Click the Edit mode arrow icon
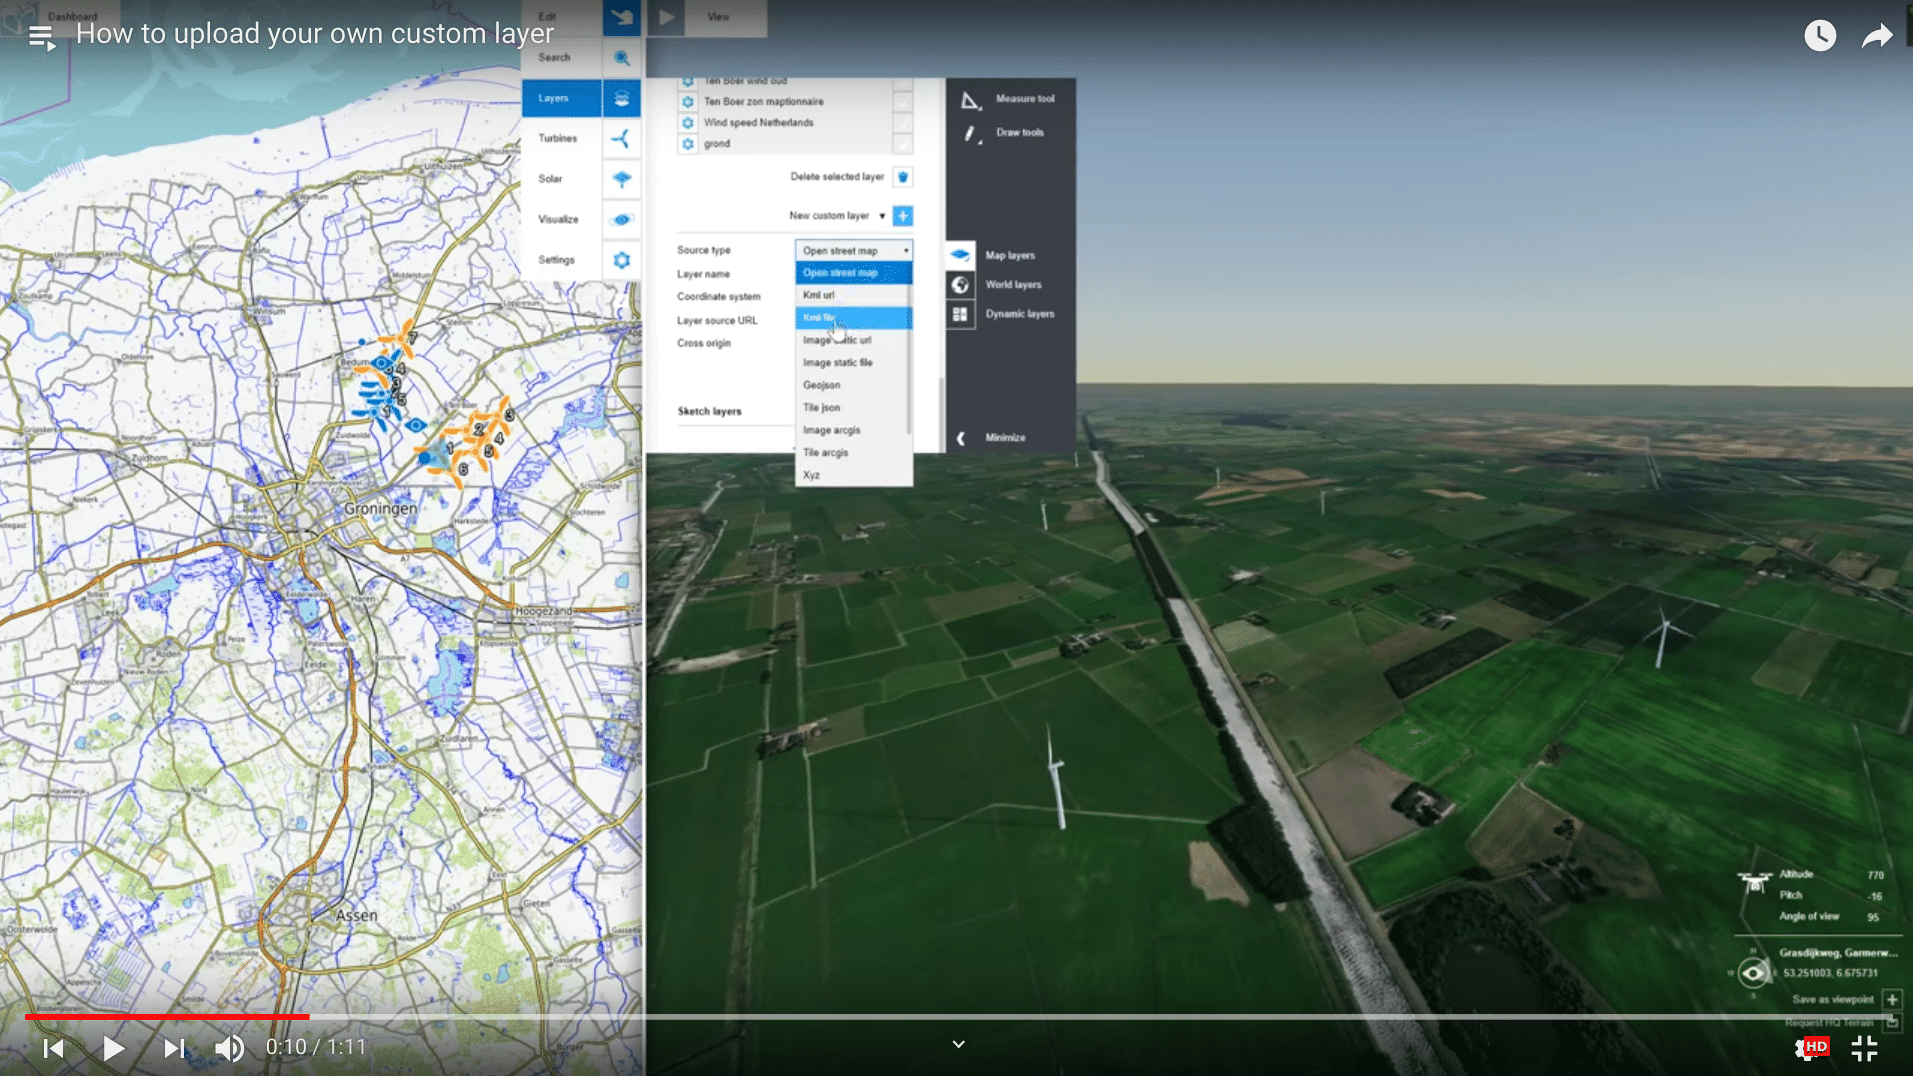The width and height of the screenshot is (1913, 1076). pyautogui.click(x=622, y=17)
